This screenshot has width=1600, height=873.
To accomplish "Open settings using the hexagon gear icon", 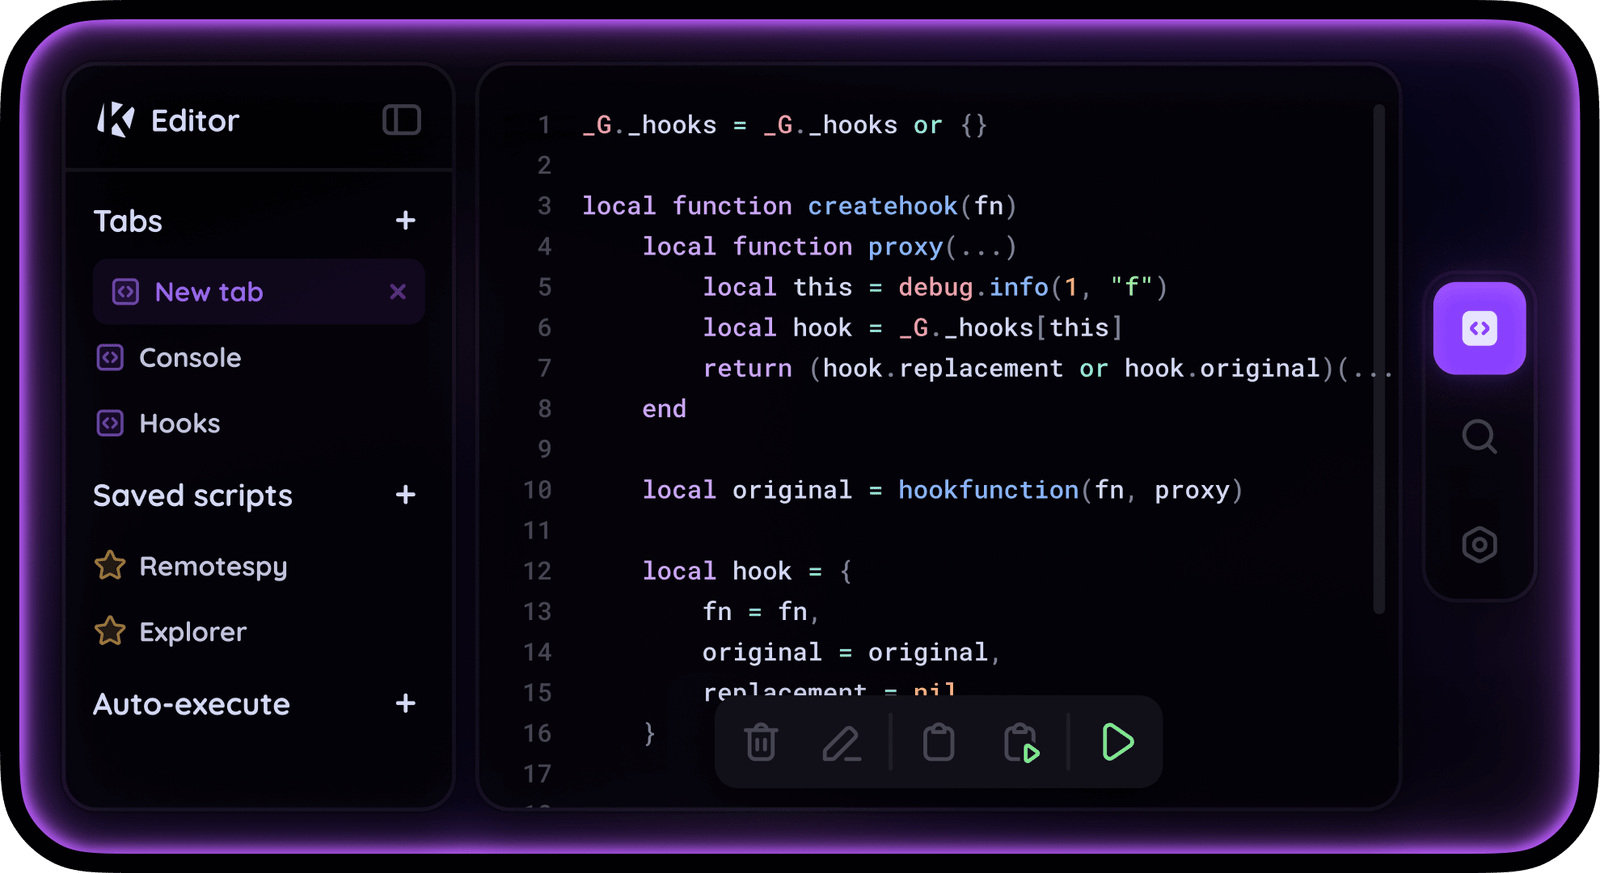I will pyautogui.click(x=1479, y=545).
